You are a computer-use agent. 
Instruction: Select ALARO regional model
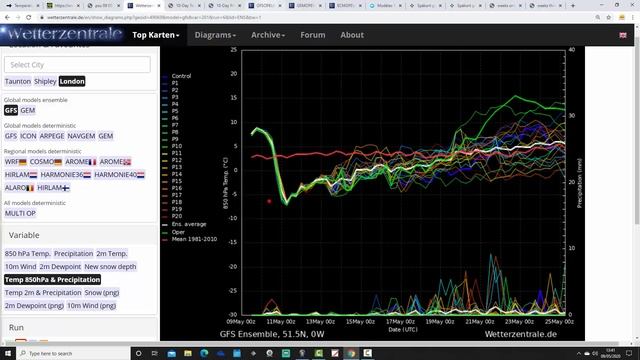(19, 188)
